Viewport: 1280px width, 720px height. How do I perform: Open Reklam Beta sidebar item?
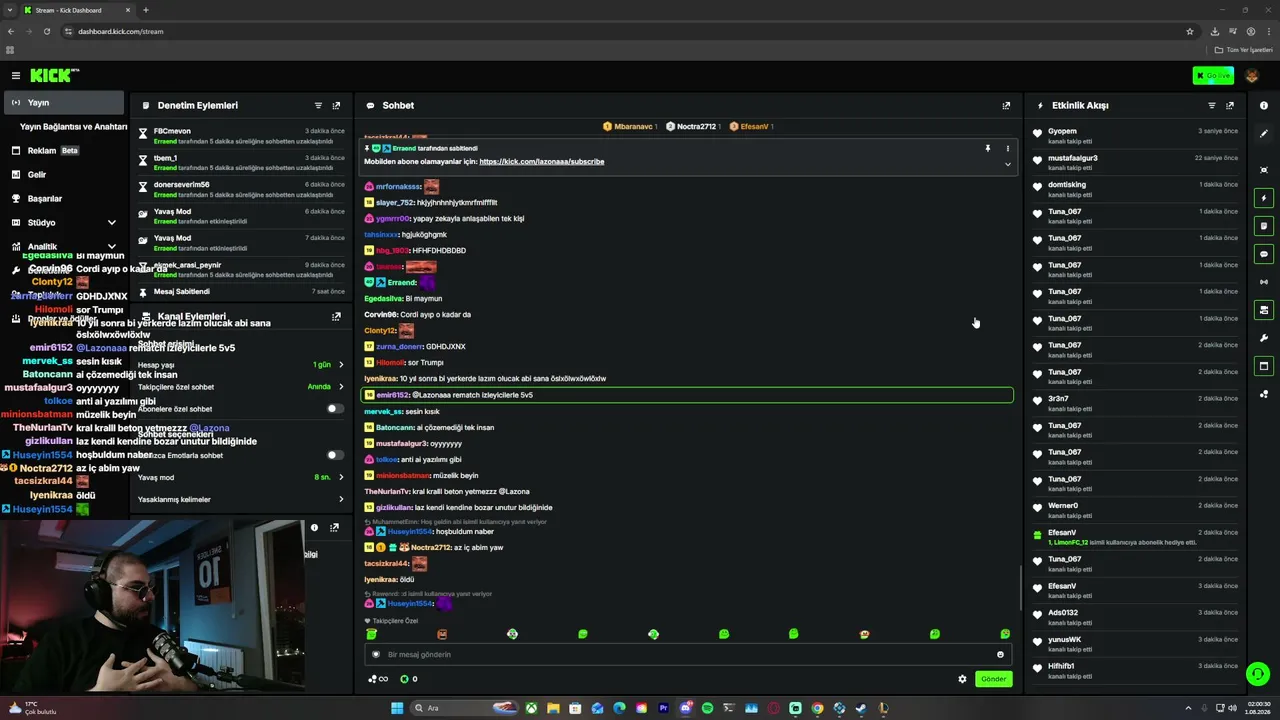64,151
